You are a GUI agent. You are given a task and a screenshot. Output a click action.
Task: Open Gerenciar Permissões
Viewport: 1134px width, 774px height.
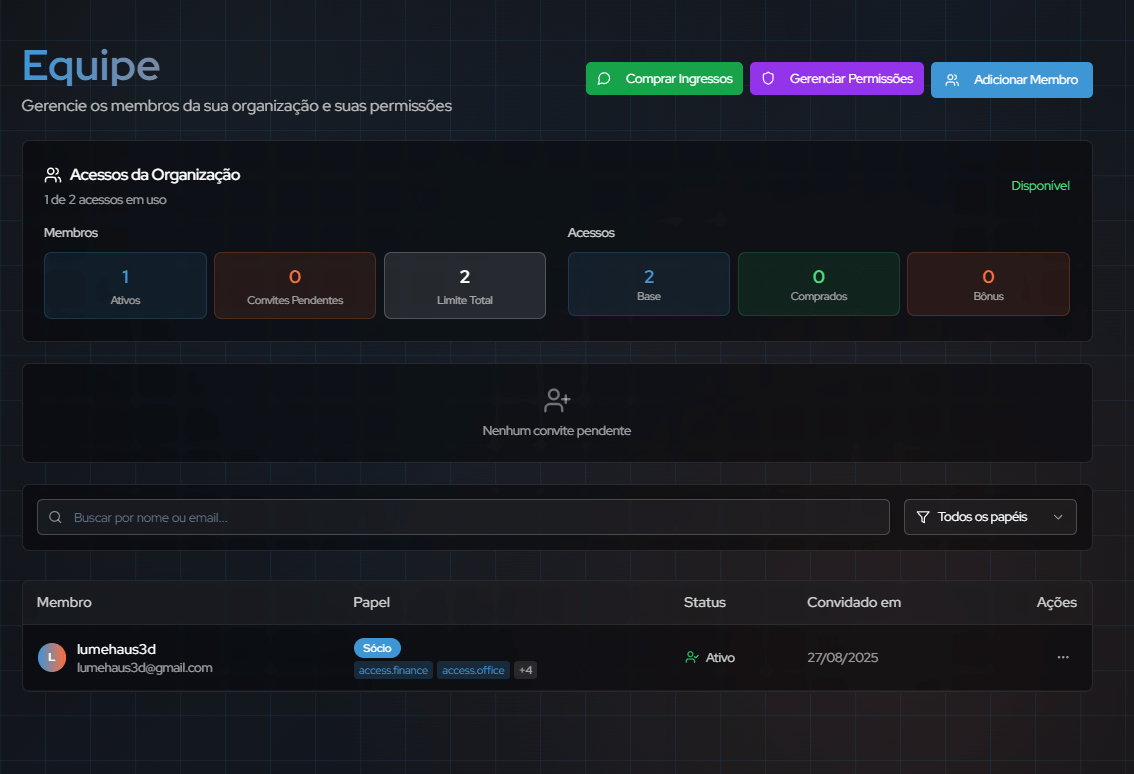click(837, 79)
